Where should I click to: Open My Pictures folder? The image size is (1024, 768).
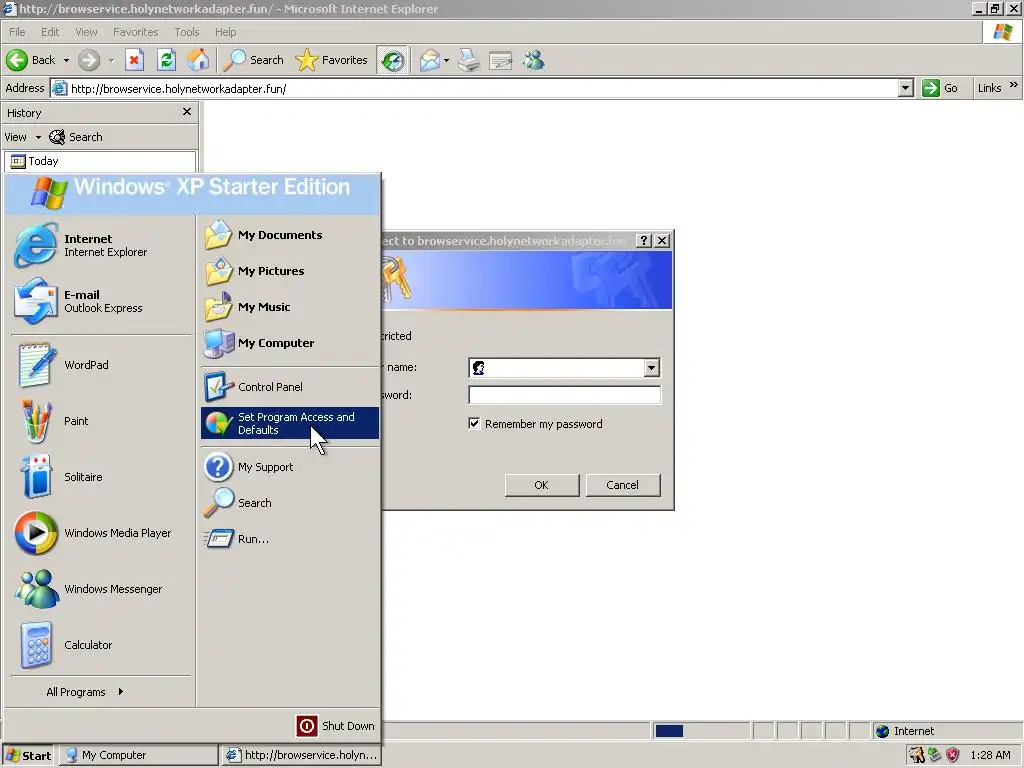click(289, 271)
